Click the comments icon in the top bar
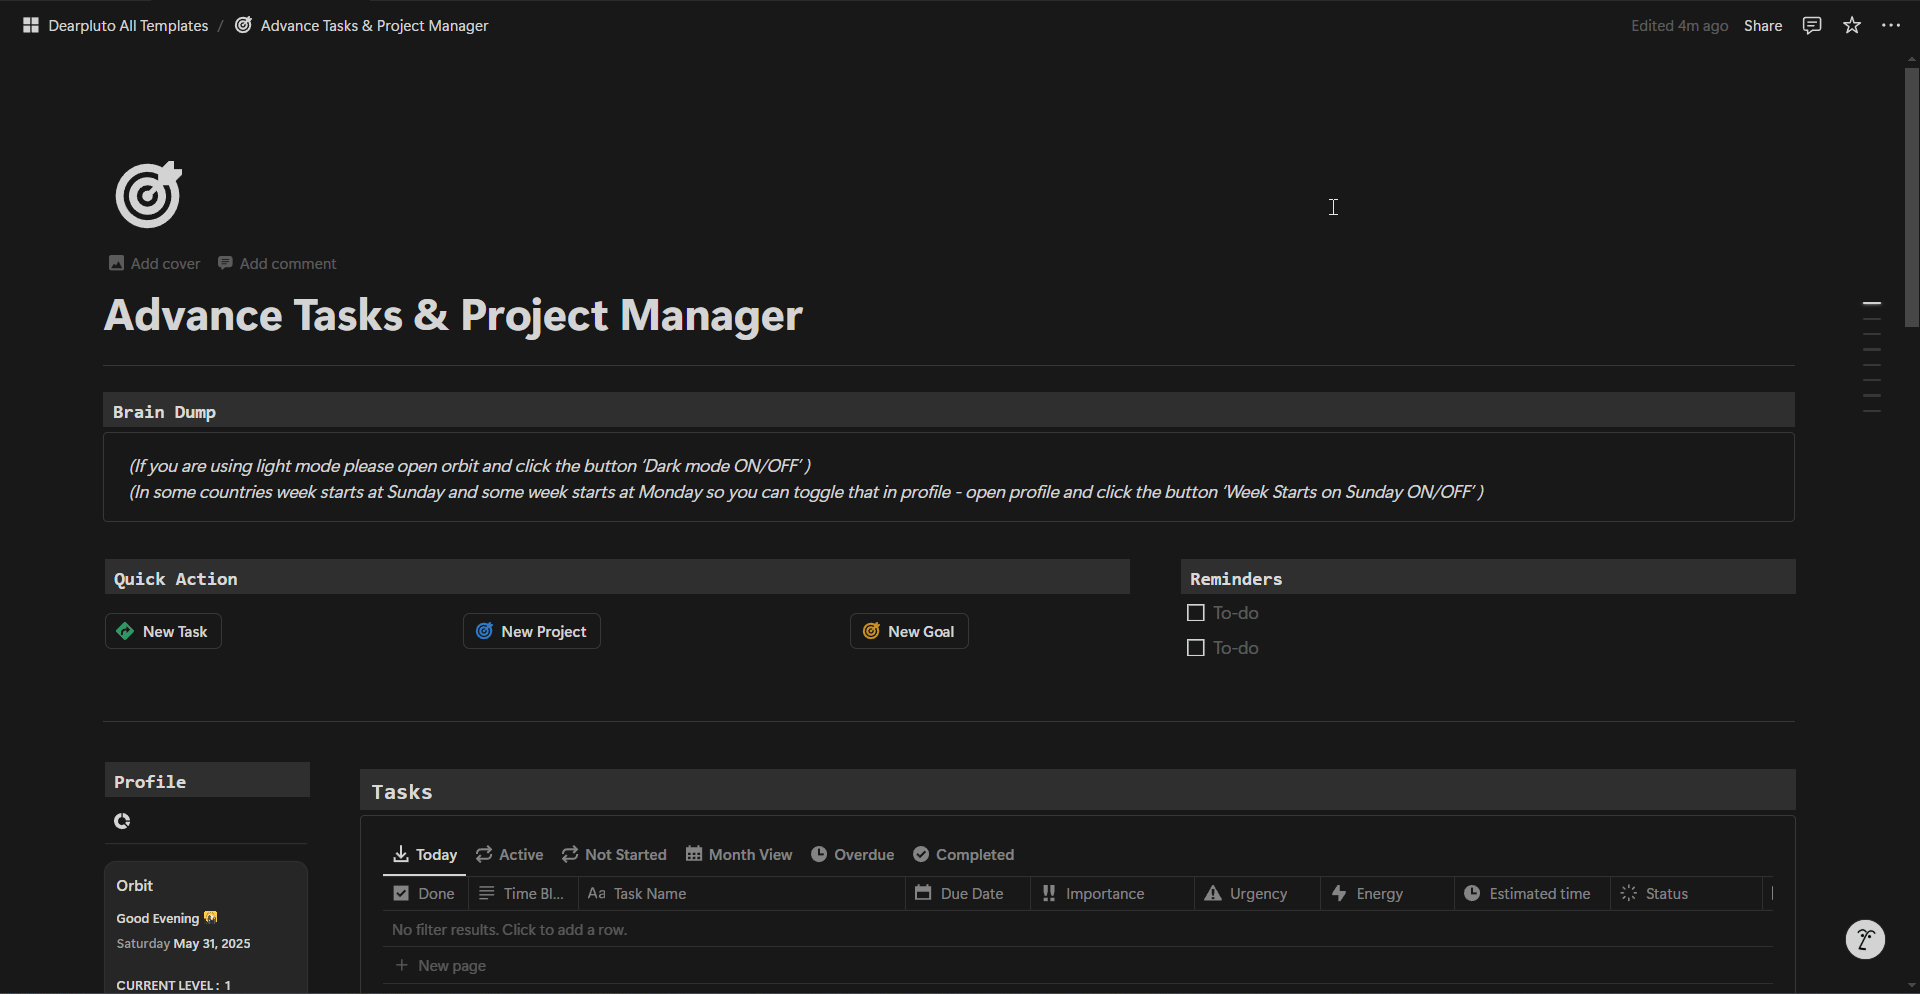The width and height of the screenshot is (1920, 994). (x=1812, y=26)
